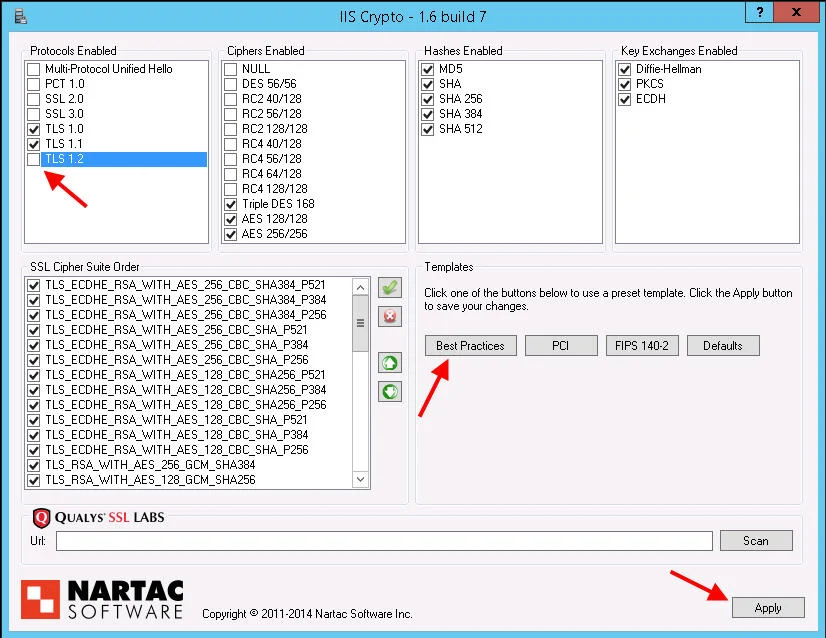This screenshot has height=638, width=826.
Task: Select TLS_ECDHE_RSA_WITH_AES_128_CBC_SHA_P256 row text
Action: click(176, 450)
